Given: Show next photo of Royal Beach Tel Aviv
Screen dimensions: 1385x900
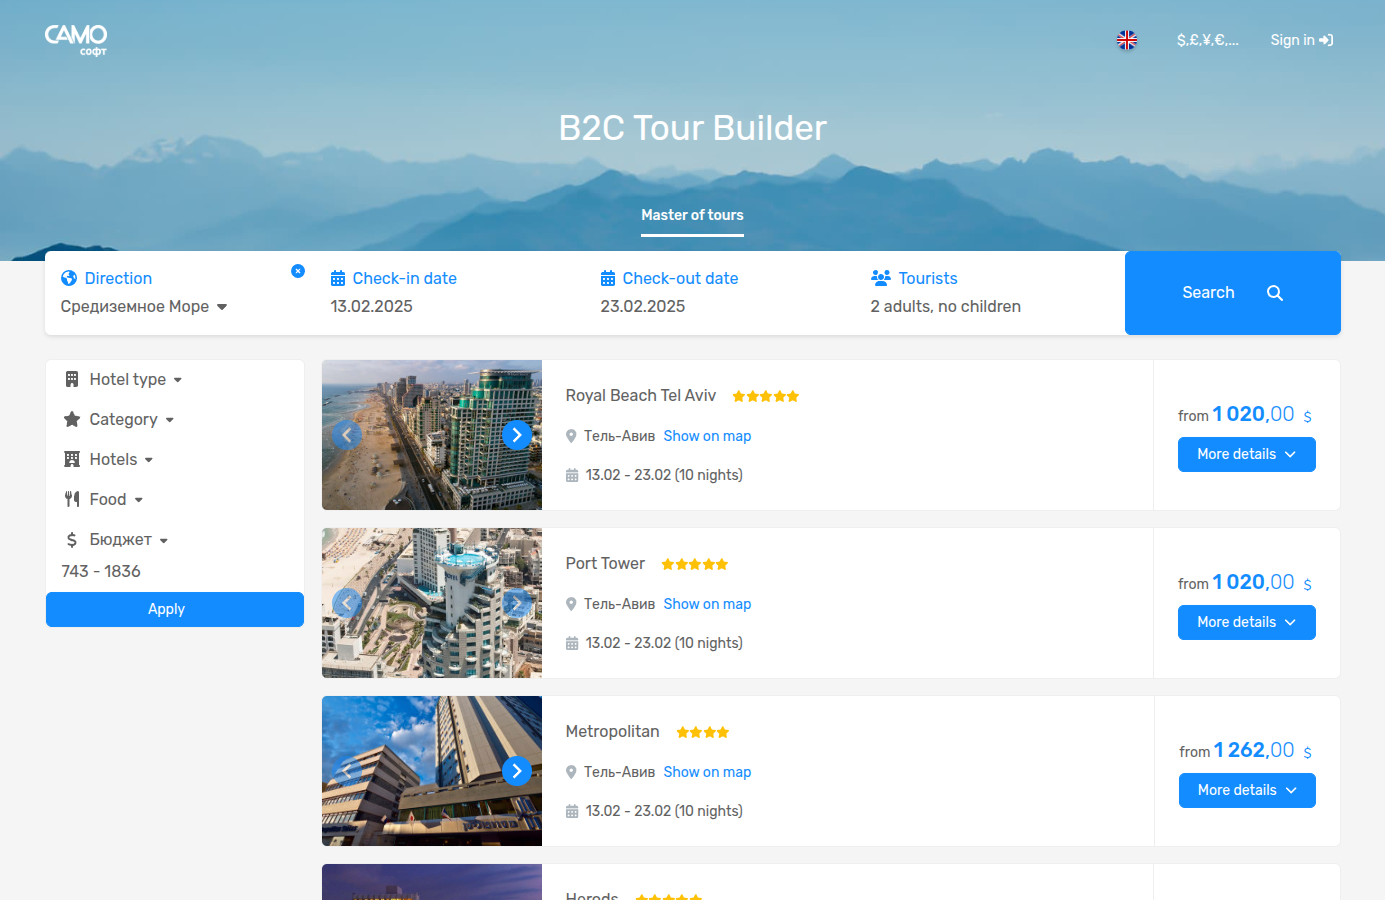Looking at the screenshot, I should point(516,435).
